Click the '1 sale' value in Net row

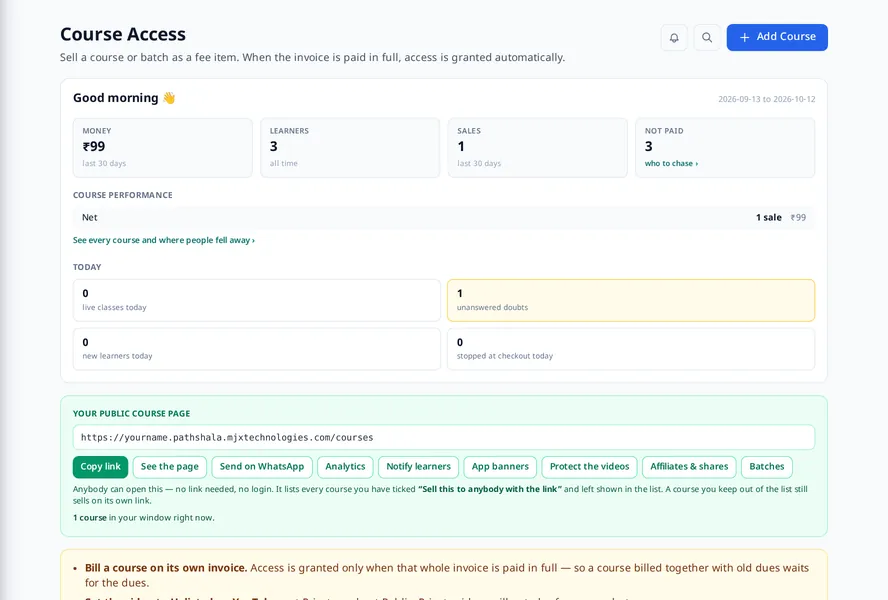(x=769, y=218)
